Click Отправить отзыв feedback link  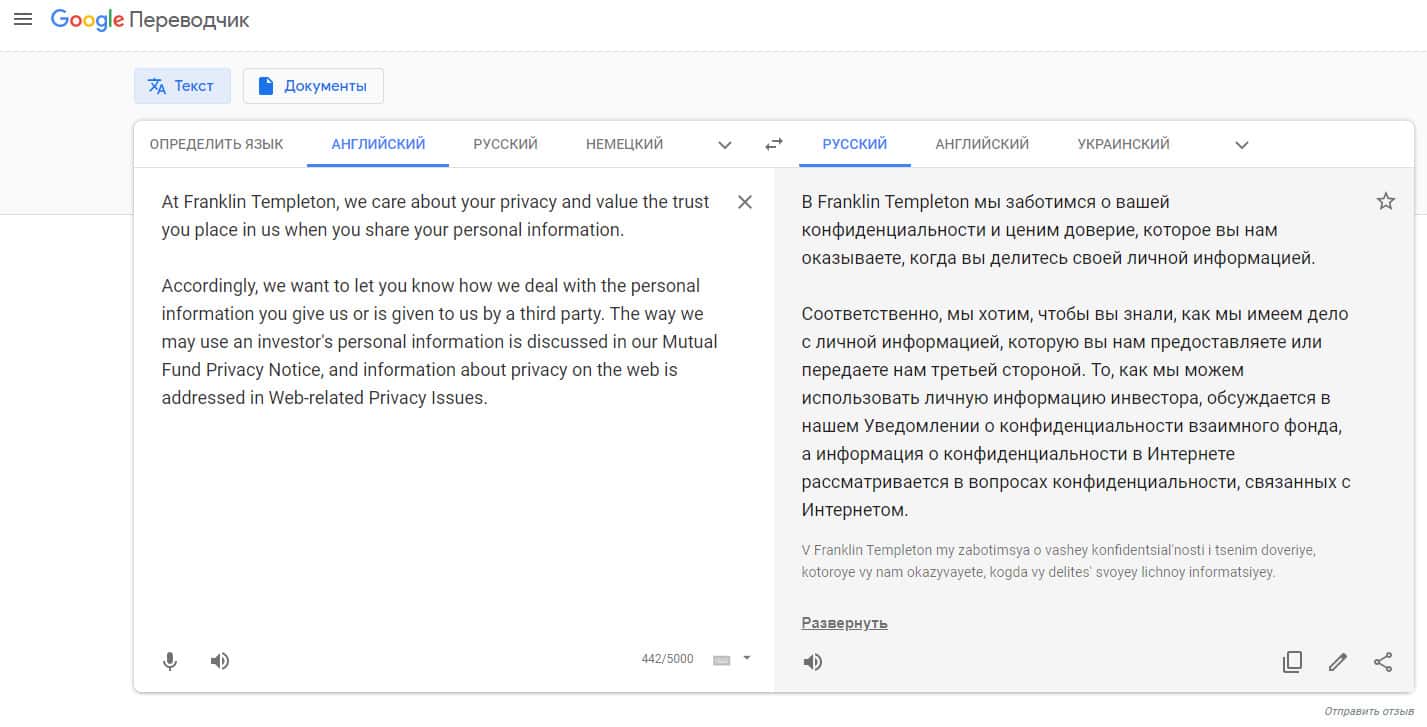(1369, 711)
